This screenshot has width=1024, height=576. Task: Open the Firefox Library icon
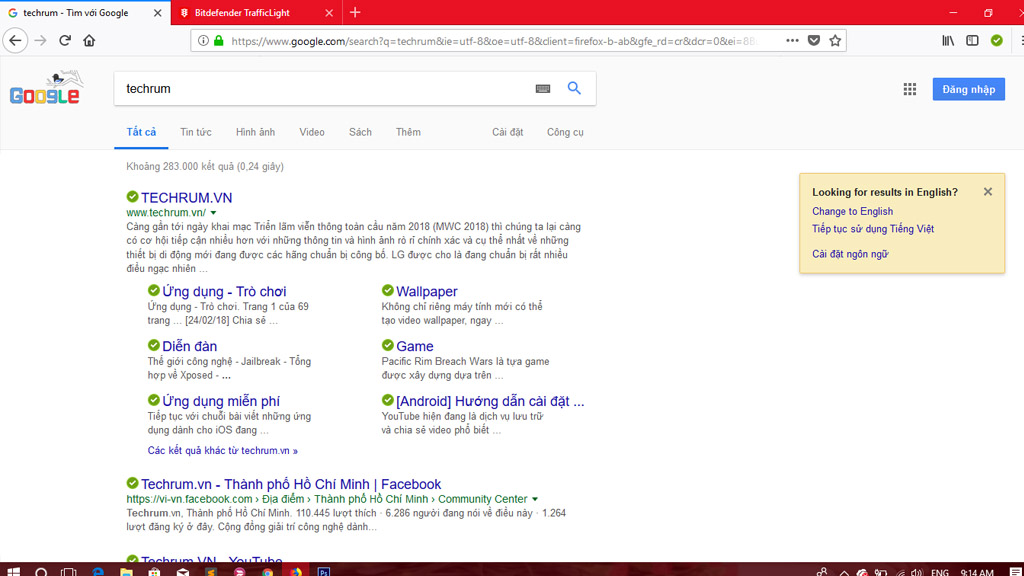[948, 40]
